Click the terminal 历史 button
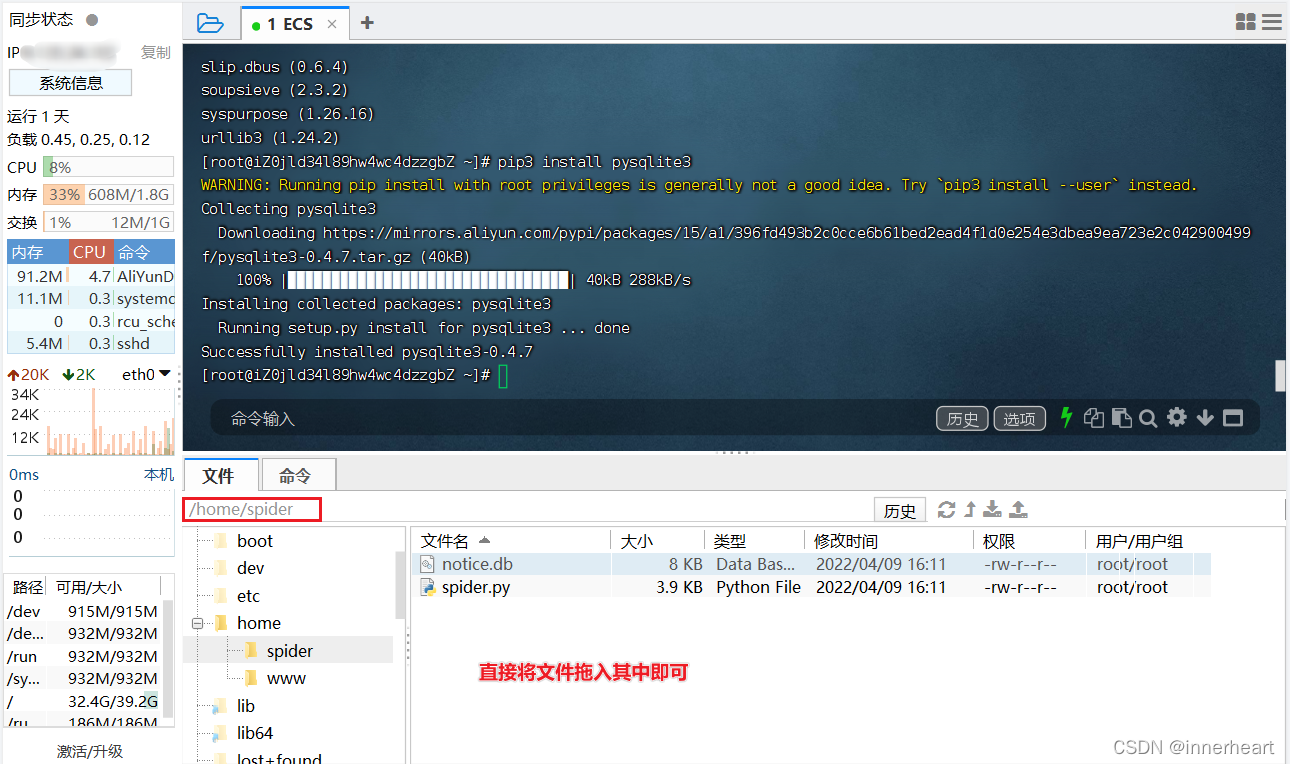The image size is (1290, 764). pyautogui.click(x=962, y=419)
